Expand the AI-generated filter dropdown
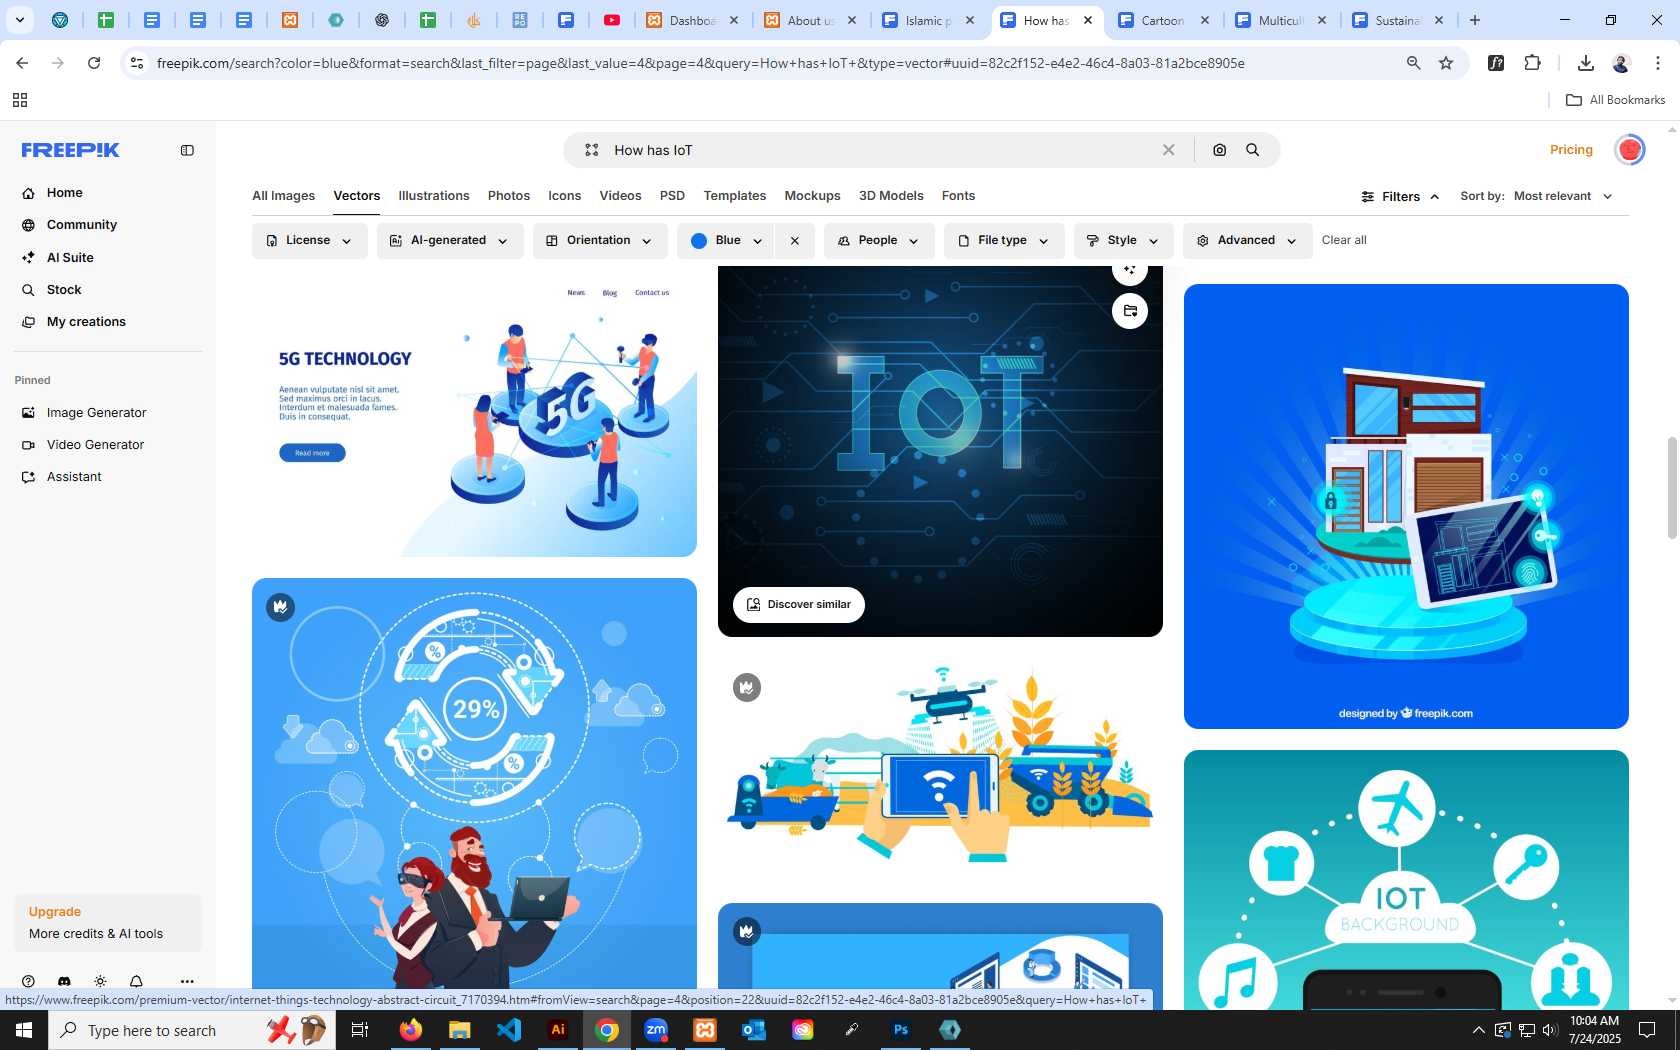This screenshot has width=1680, height=1050. tap(449, 241)
